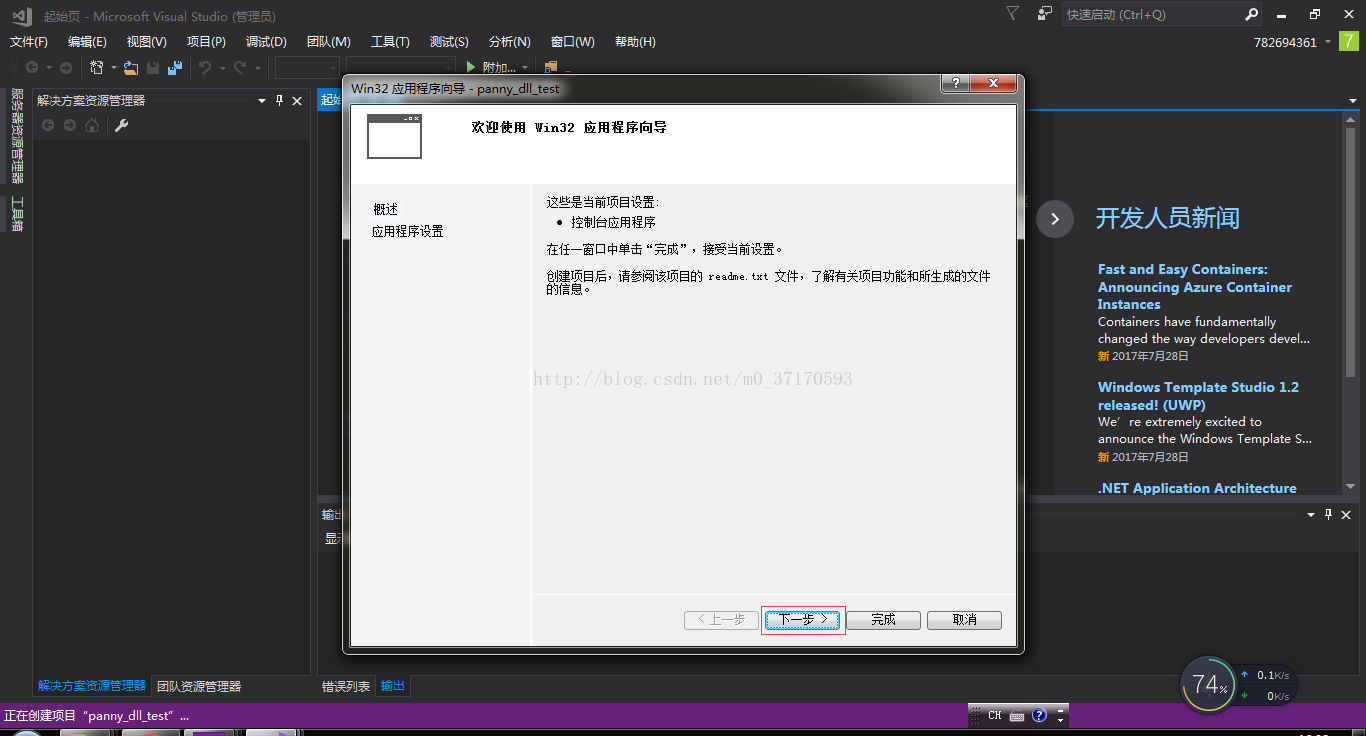This screenshot has height=736, width=1366.
Task: Open the 文件(F) menu
Action: [29, 42]
